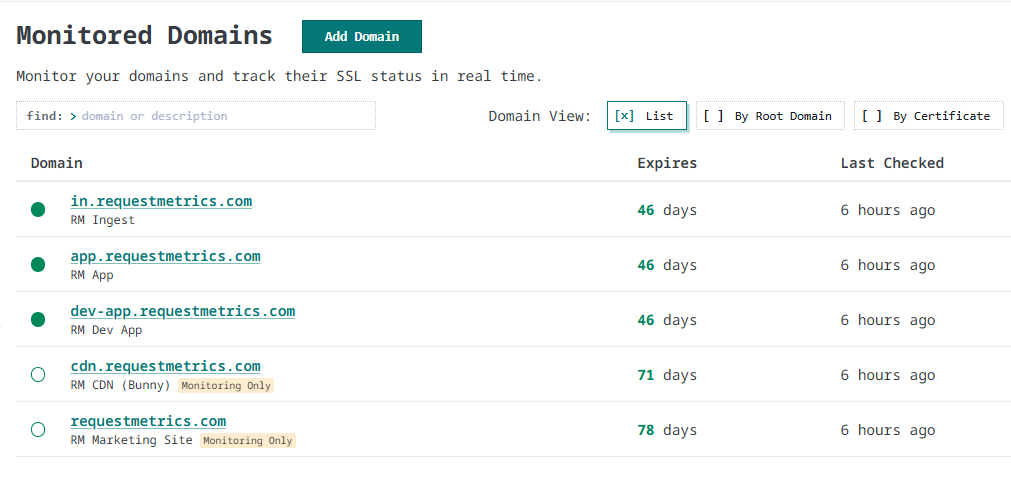
Task: Click 46 days expiry for in.requestmetrics.com
Action: 667,210
